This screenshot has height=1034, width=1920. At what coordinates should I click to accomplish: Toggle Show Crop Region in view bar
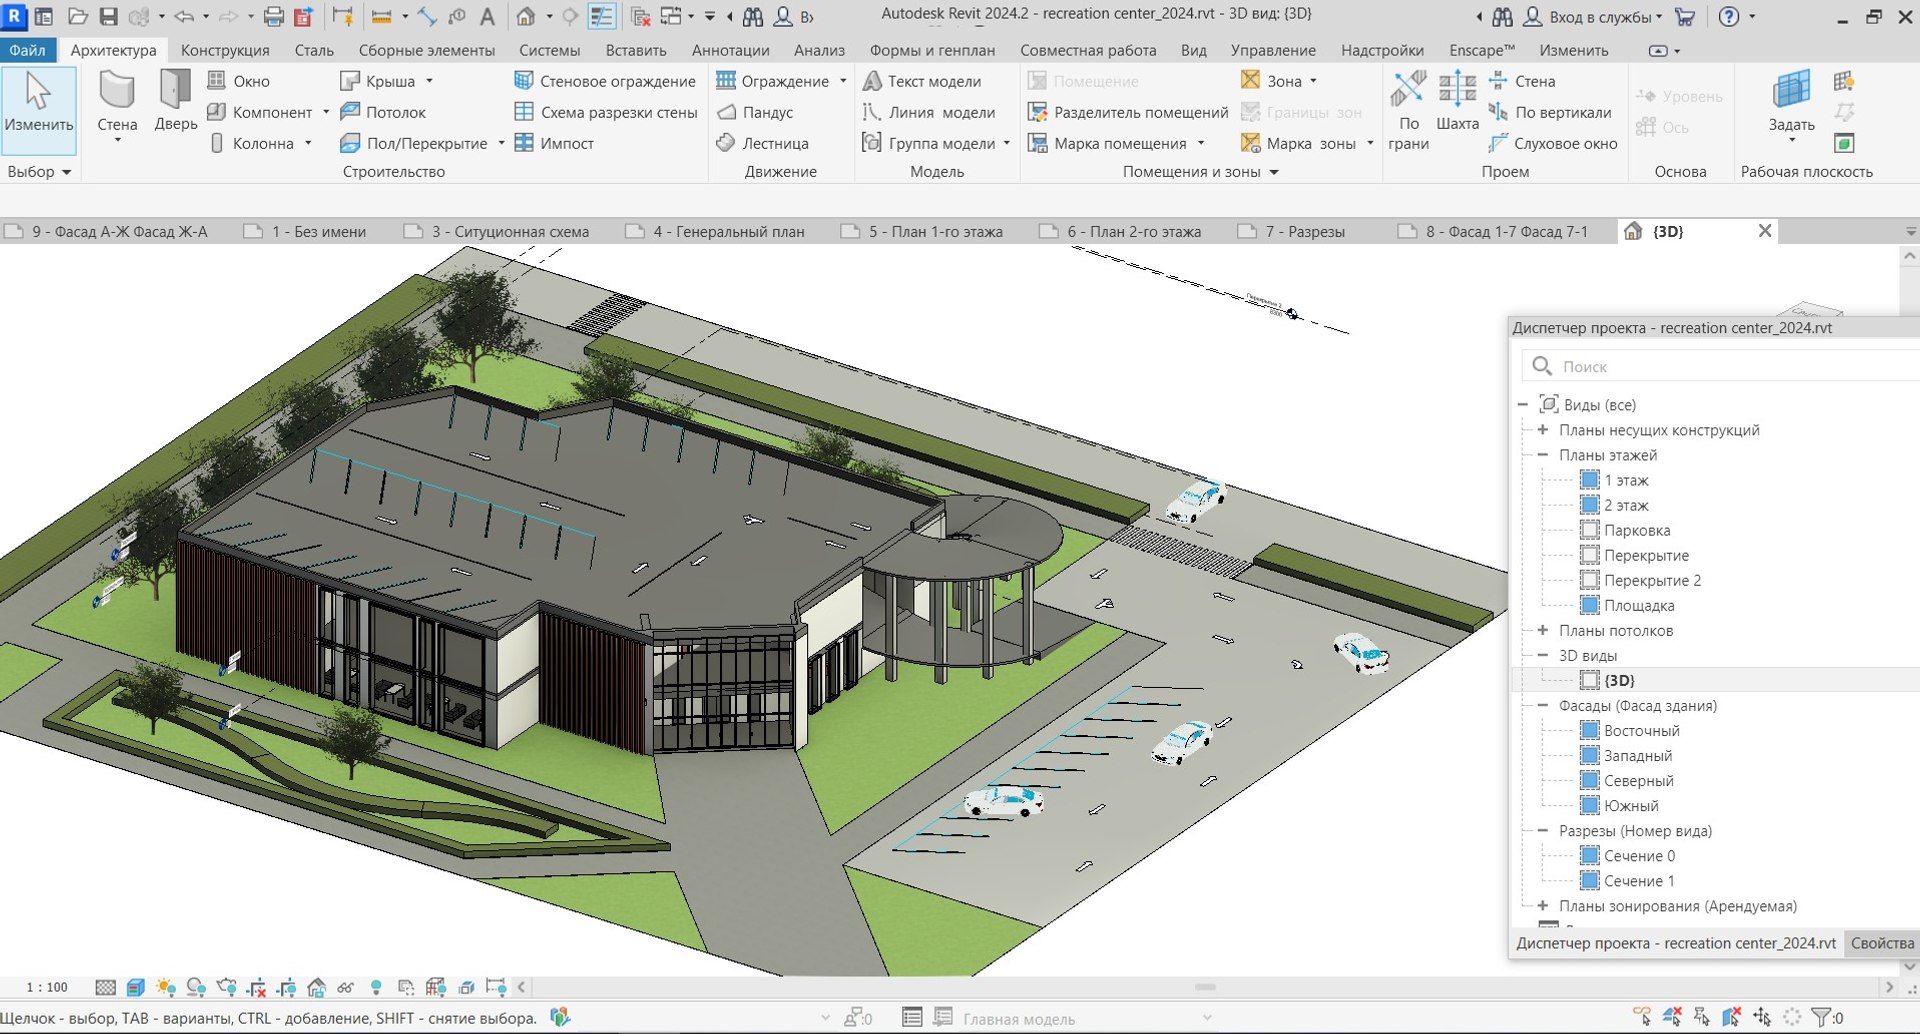pyautogui.click(x=286, y=988)
